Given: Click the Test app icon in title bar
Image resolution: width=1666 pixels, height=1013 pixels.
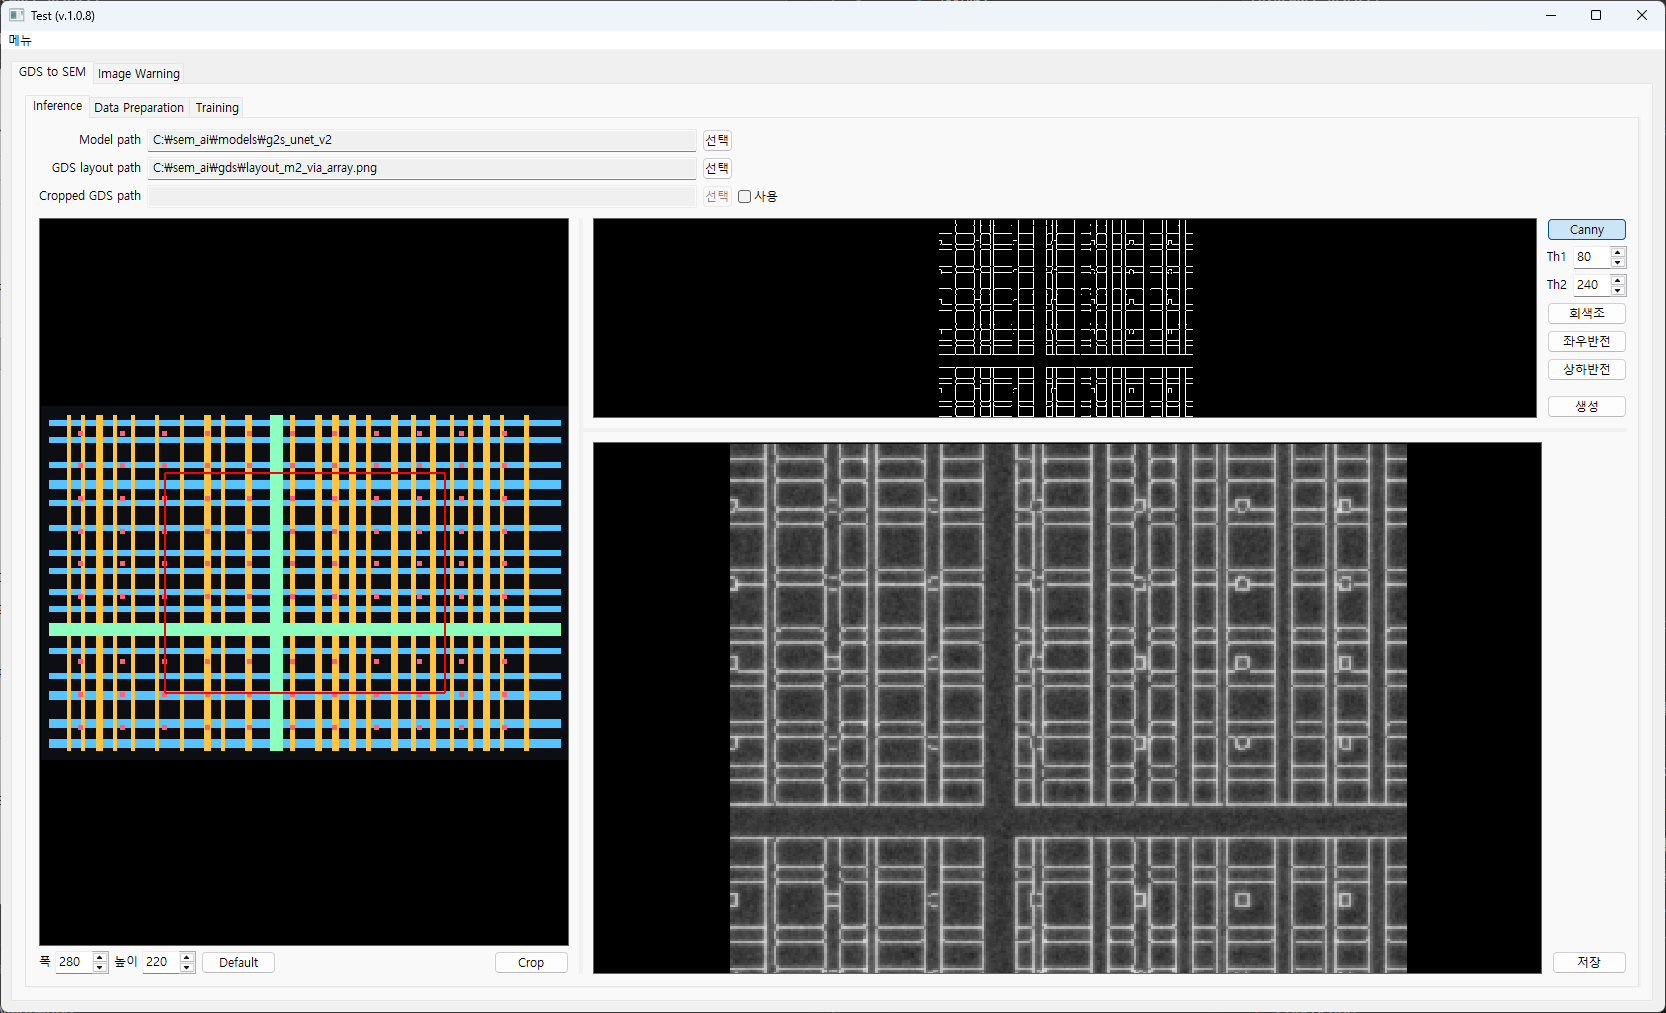Looking at the screenshot, I should (16, 15).
